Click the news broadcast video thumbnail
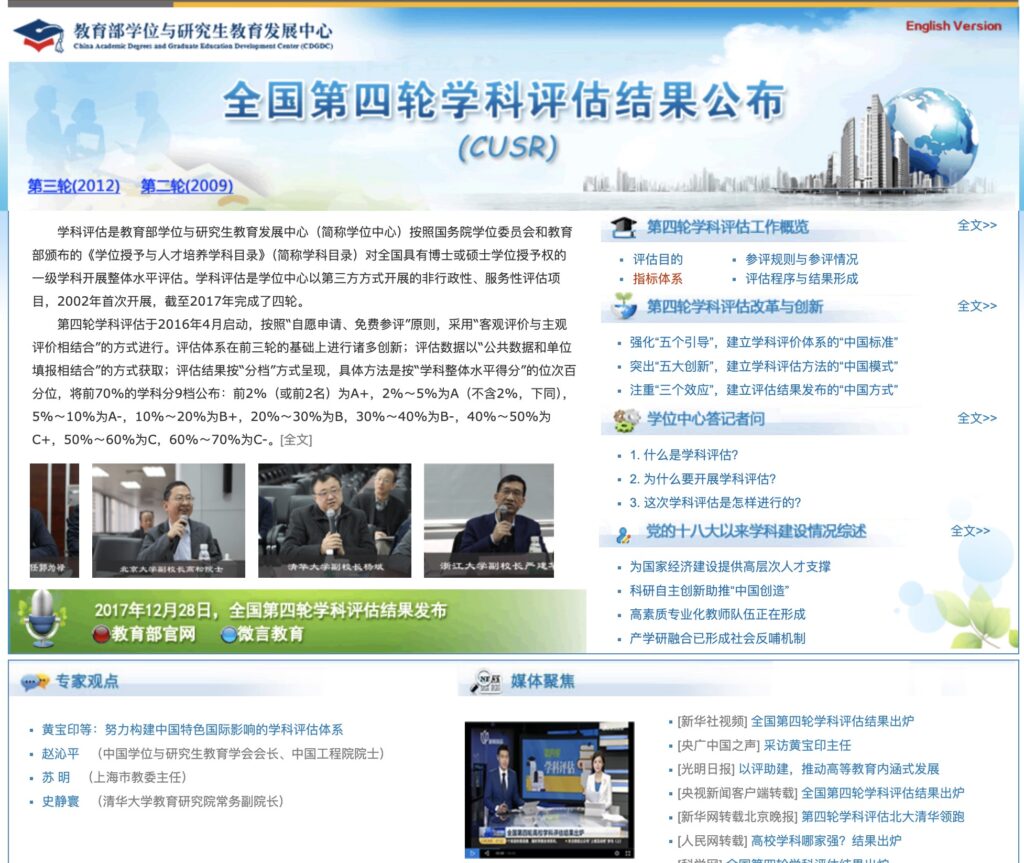The height and width of the screenshot is (863, 1024). pyautogui.click(x=549, y=790)
